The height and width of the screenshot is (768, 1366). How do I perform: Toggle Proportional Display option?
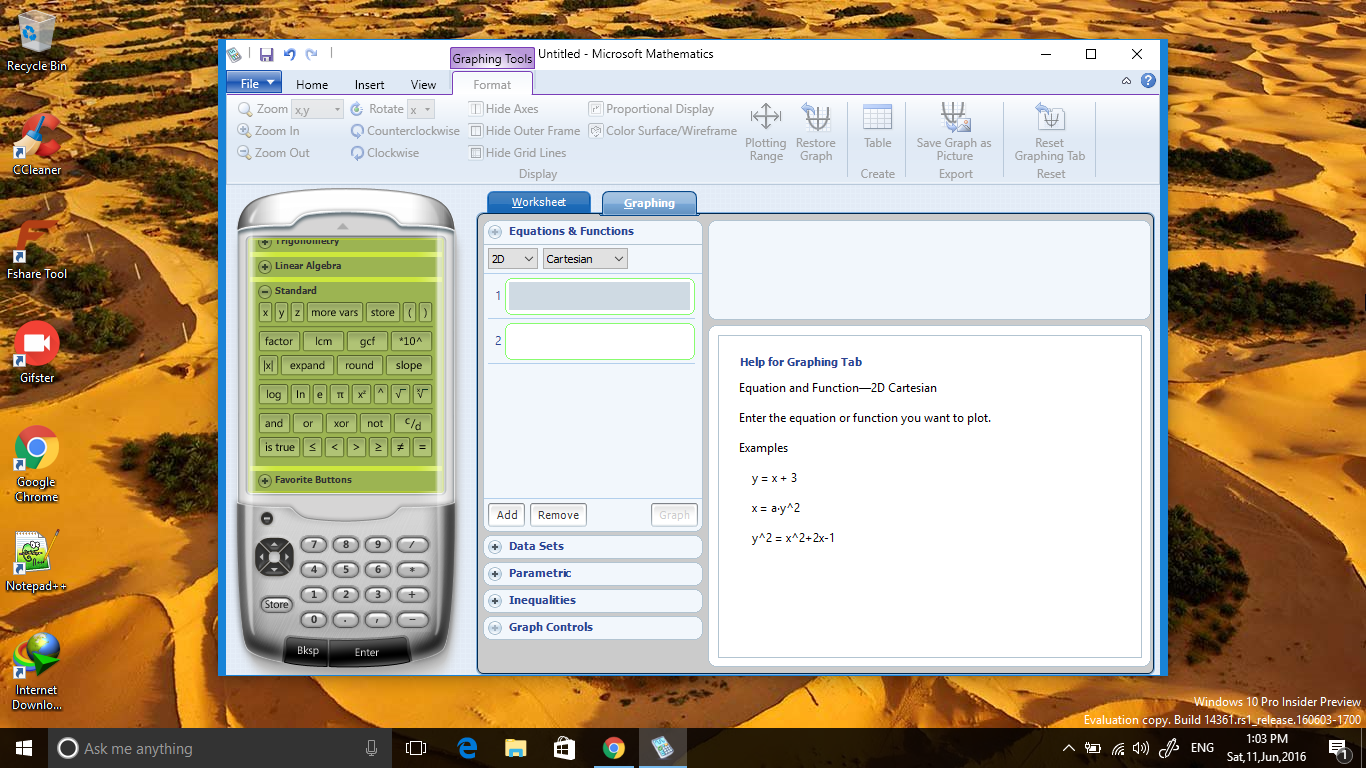(x=652, y=109)
